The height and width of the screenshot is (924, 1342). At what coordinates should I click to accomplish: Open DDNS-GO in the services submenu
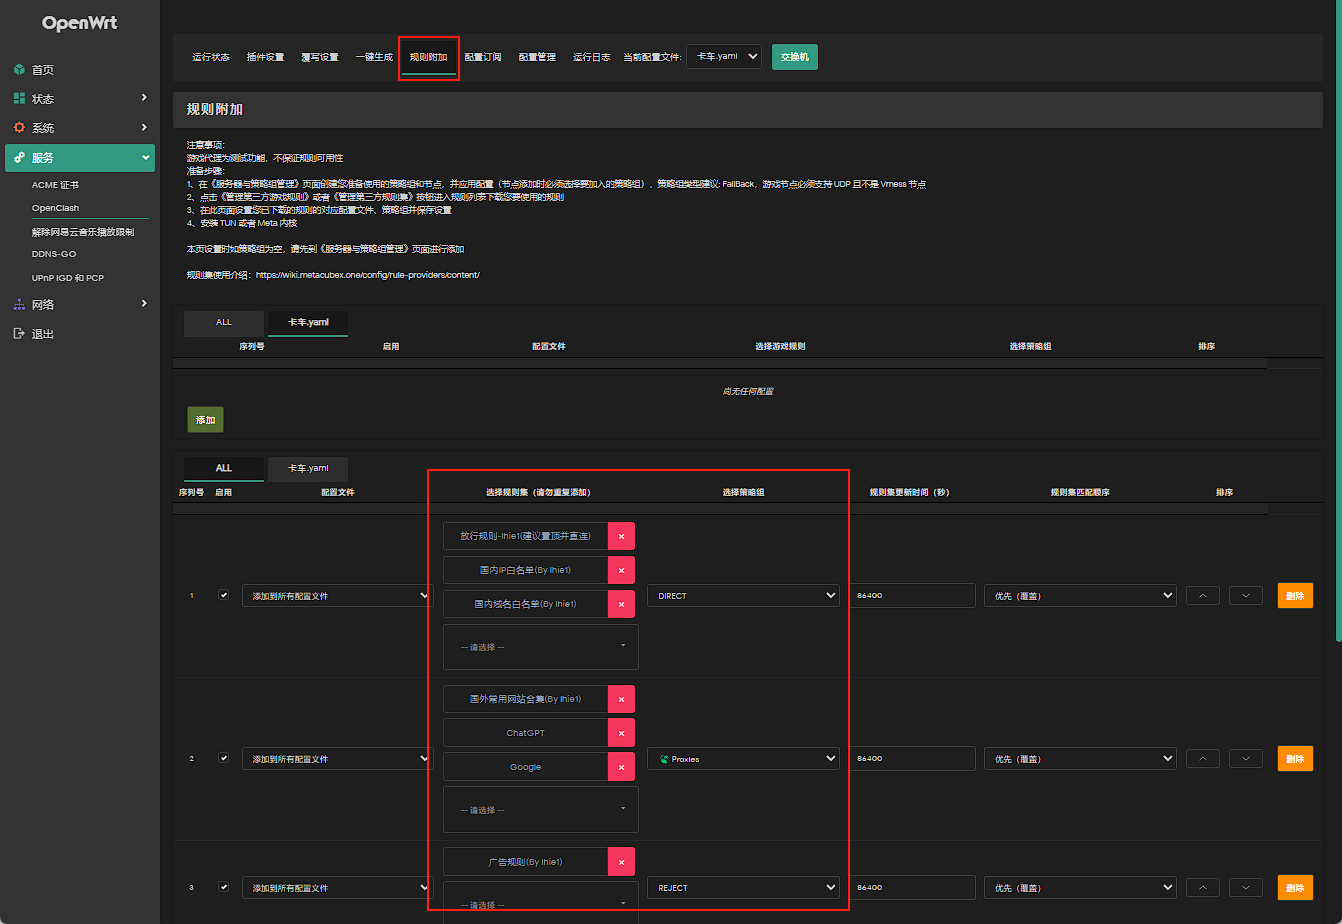pyautogui.click(x=54, y=254)
